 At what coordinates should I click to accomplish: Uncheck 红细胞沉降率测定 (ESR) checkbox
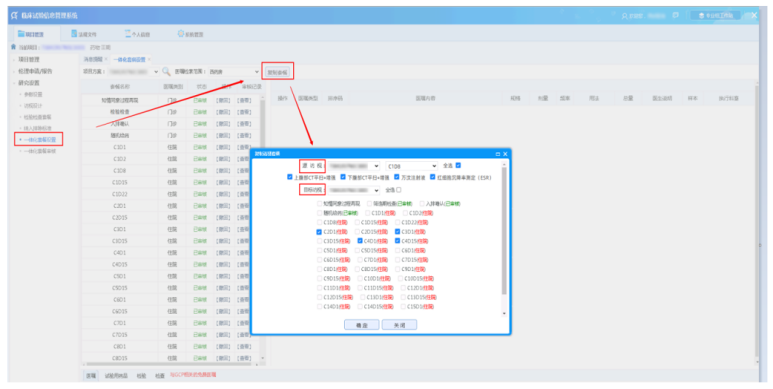[x=432, y=177]
